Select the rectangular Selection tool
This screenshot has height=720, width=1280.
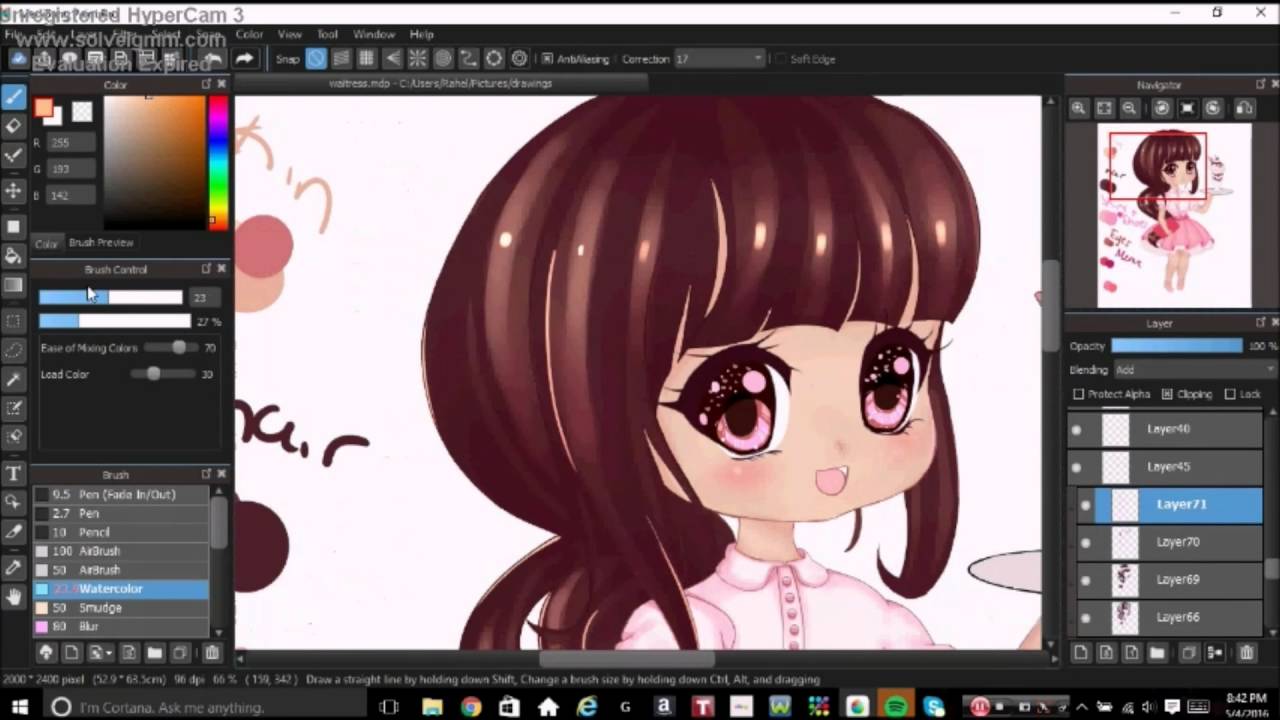pos(14,321)
